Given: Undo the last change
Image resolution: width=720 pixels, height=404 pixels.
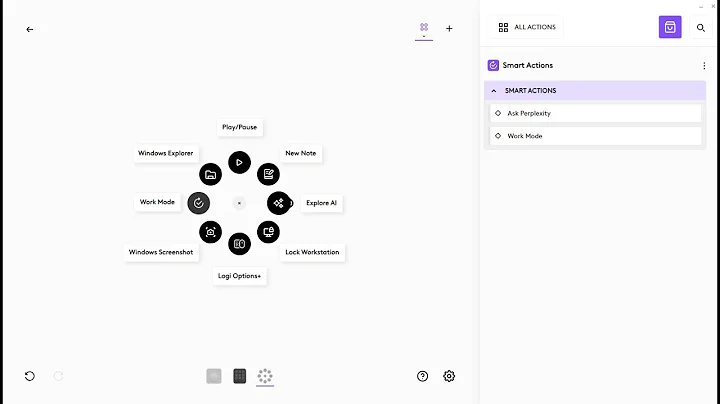Looking at the screenshot, I should pos(30,376).
